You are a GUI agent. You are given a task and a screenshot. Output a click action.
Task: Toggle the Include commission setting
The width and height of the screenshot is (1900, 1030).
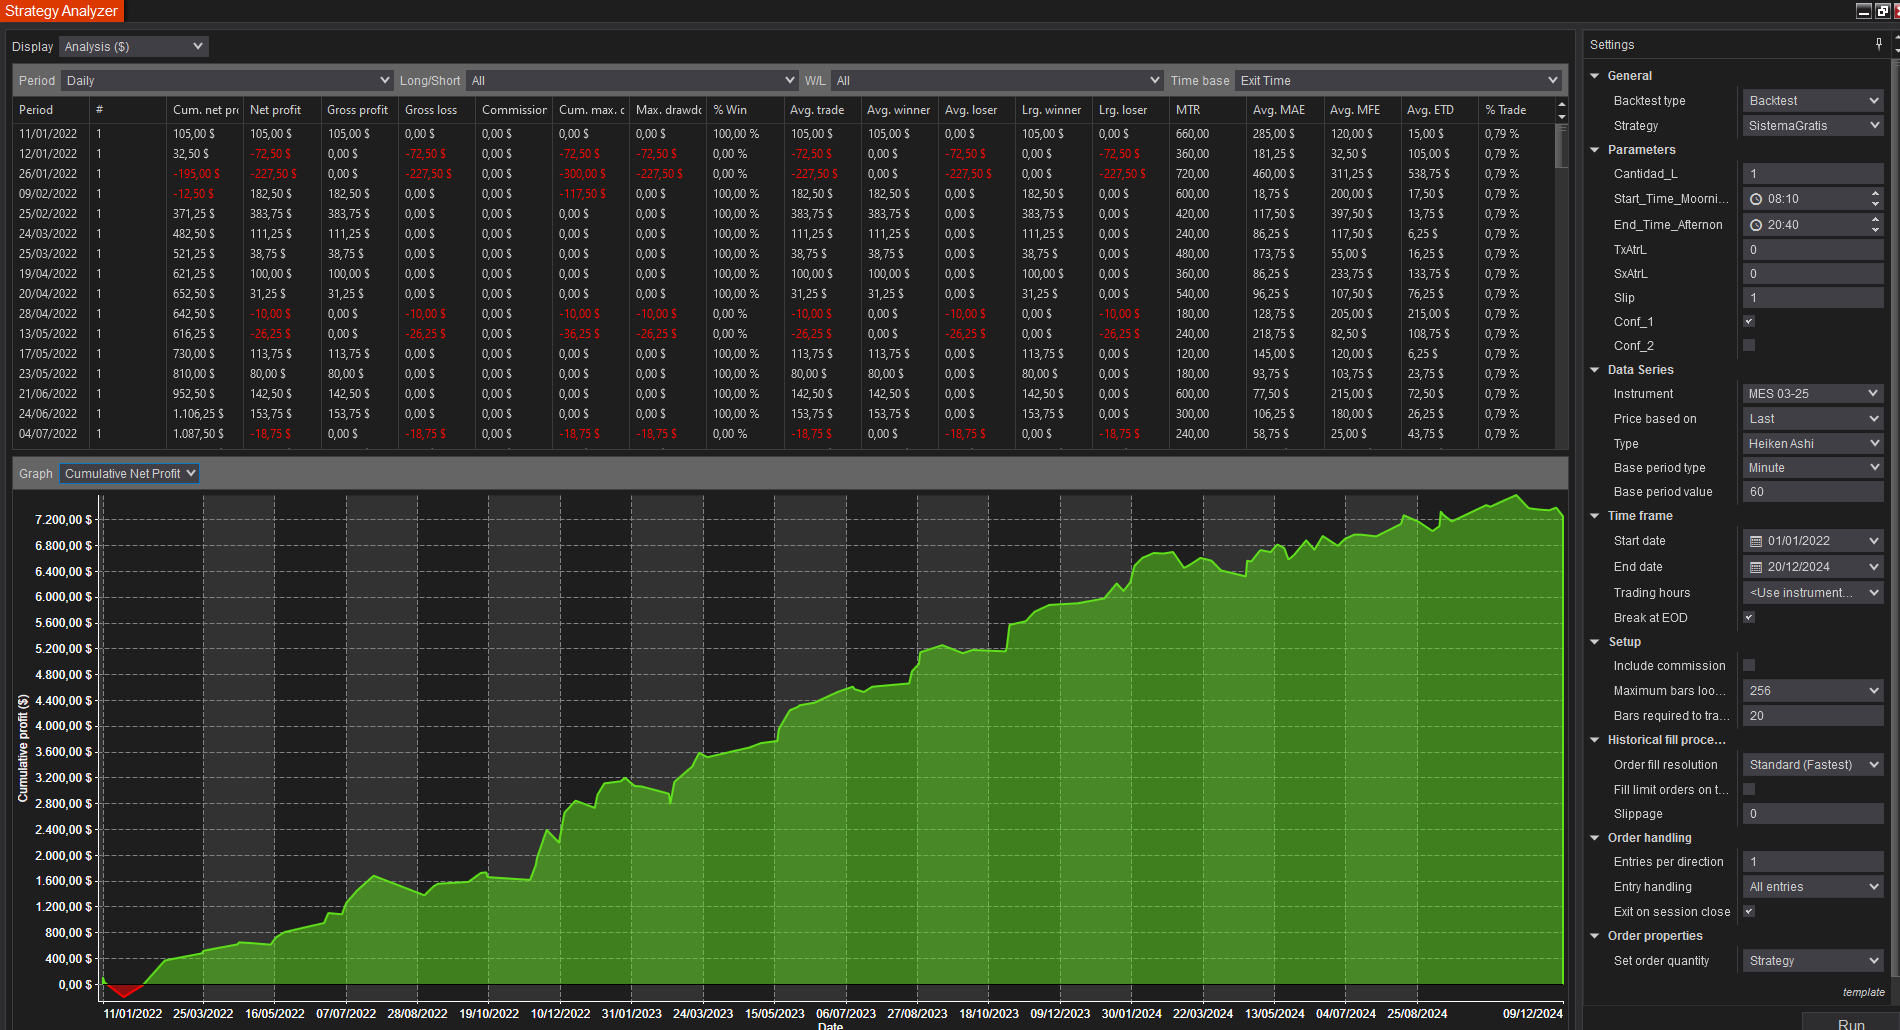[x=1749, y=664]
